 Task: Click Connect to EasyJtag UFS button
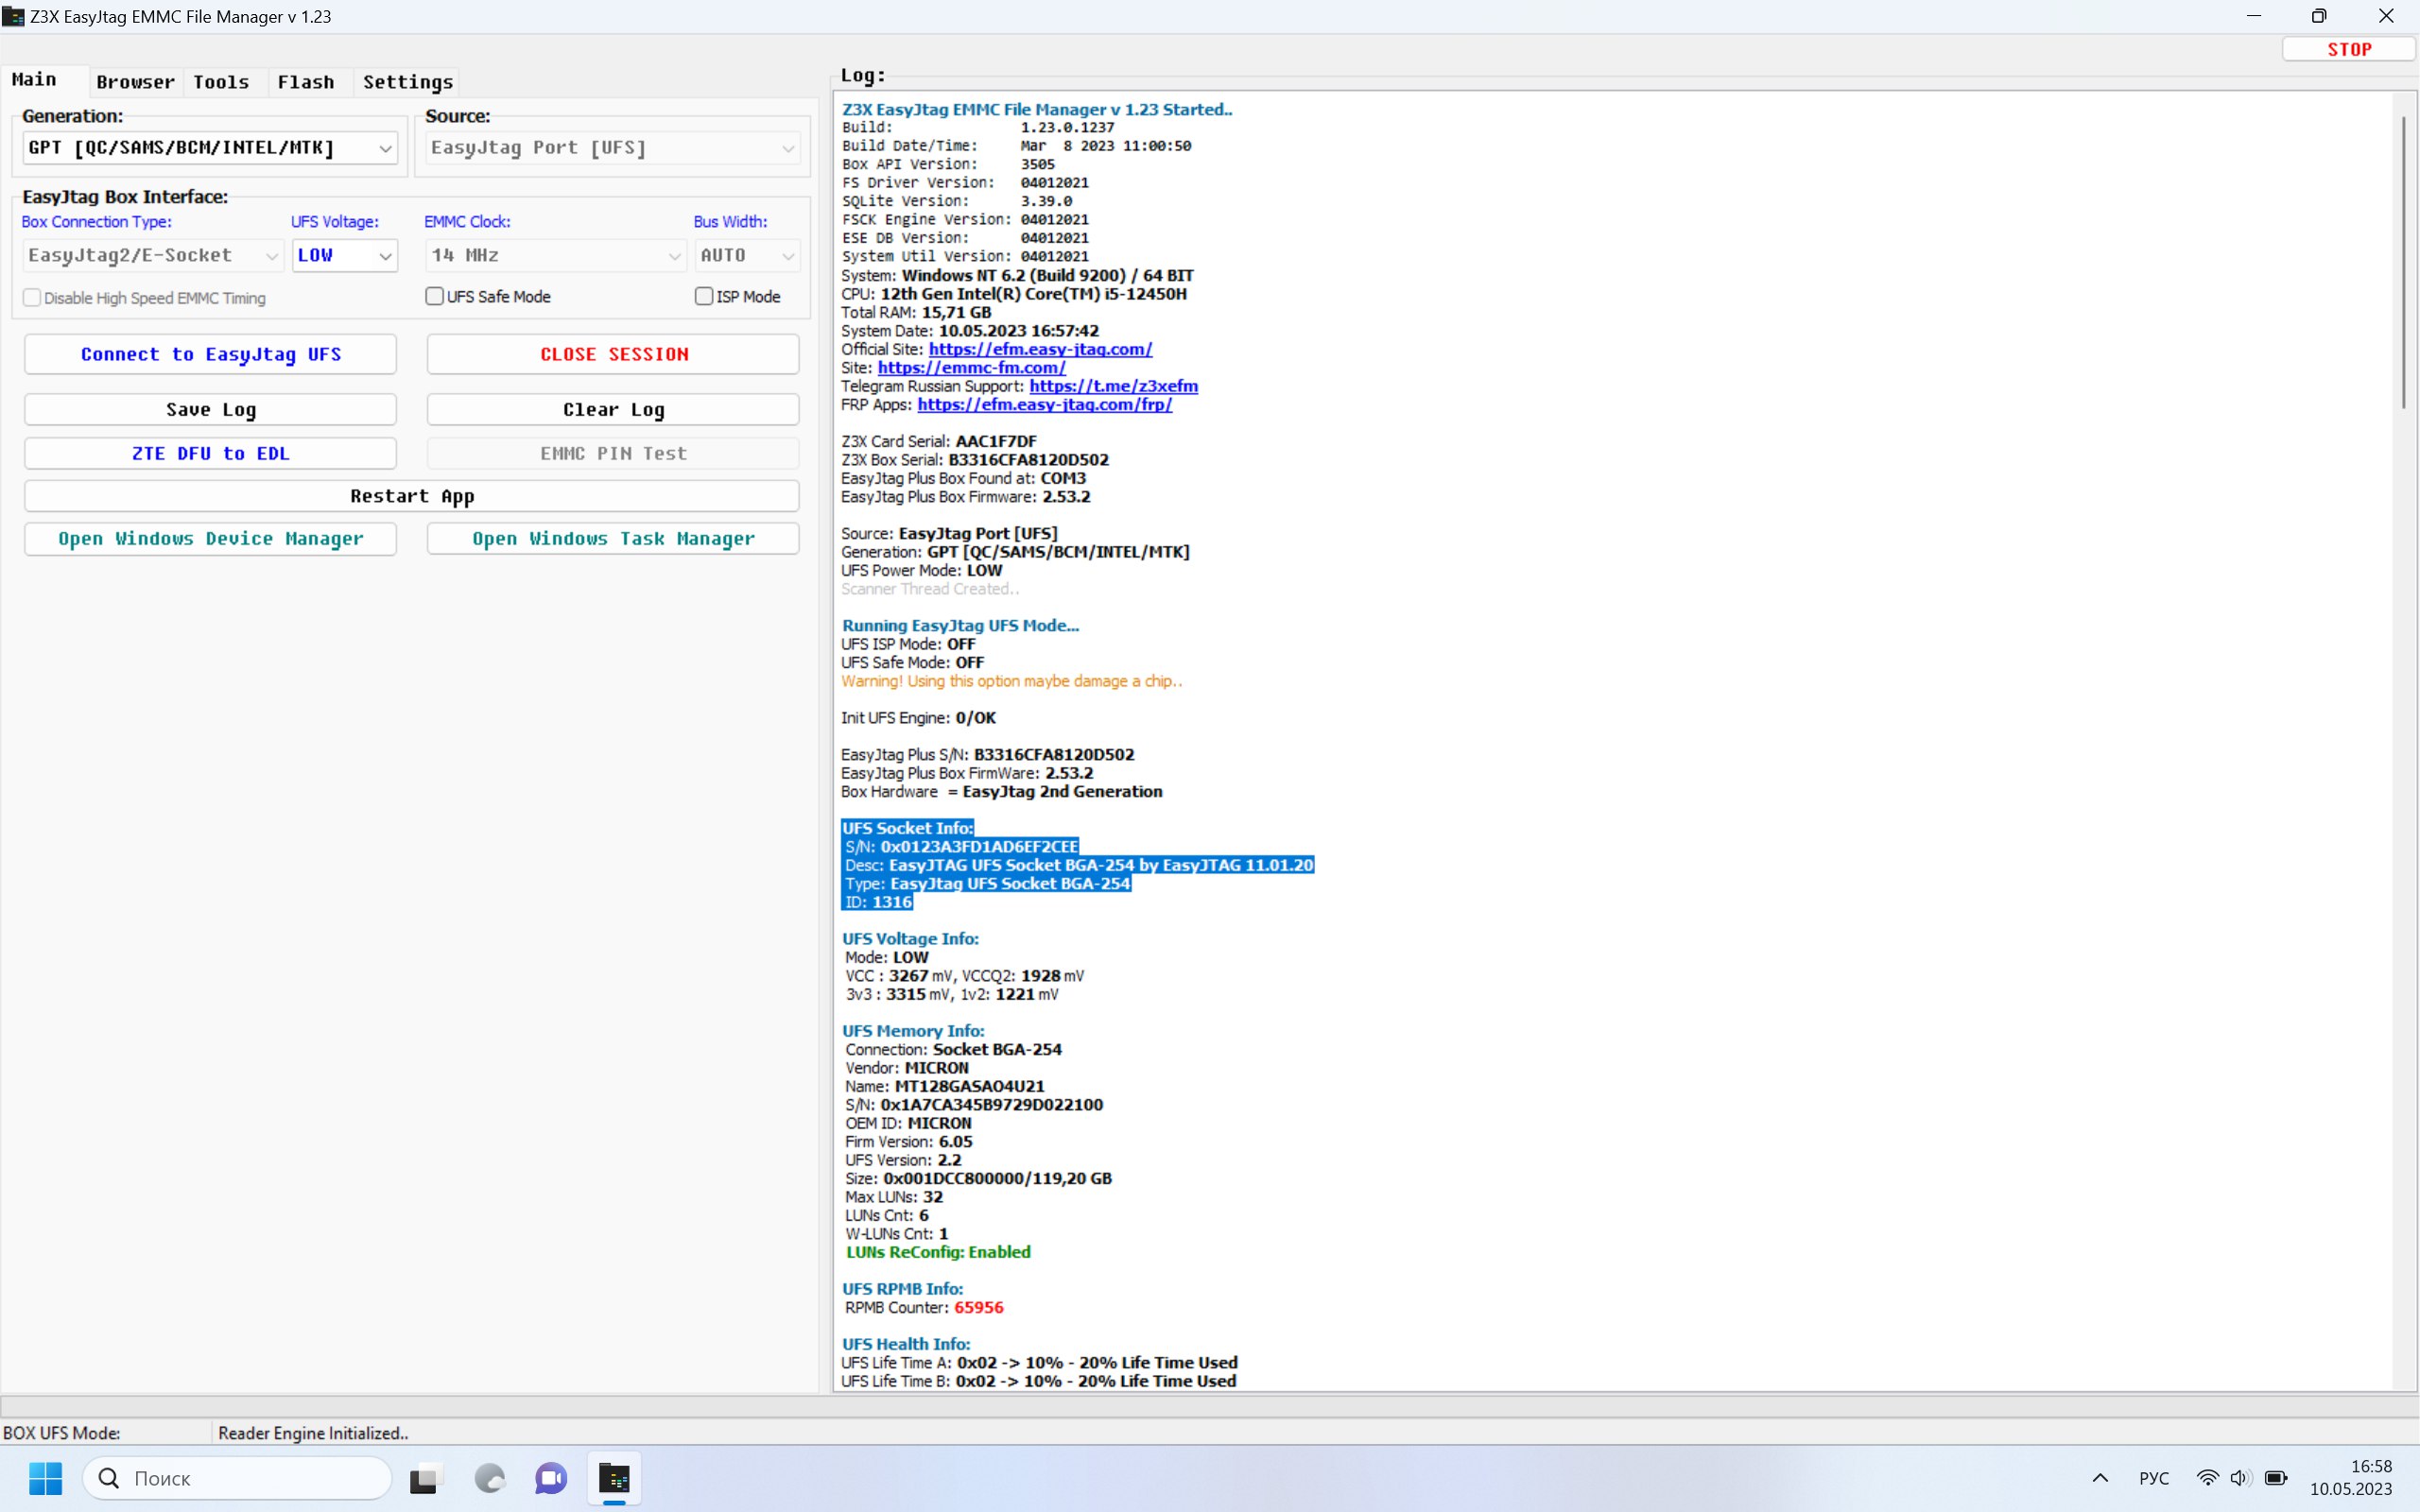tap(210, 354)
